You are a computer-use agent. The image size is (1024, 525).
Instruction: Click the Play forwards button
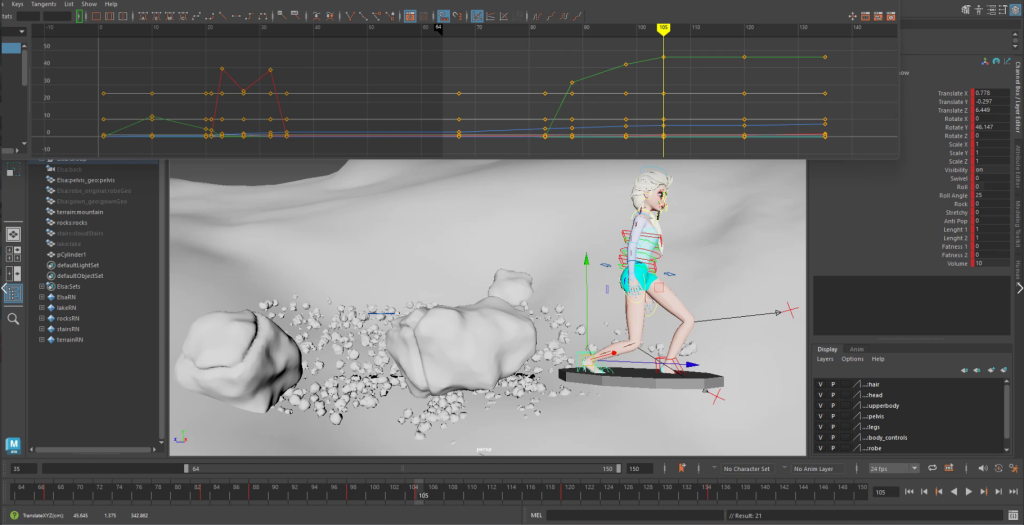[x=968, y=492]
